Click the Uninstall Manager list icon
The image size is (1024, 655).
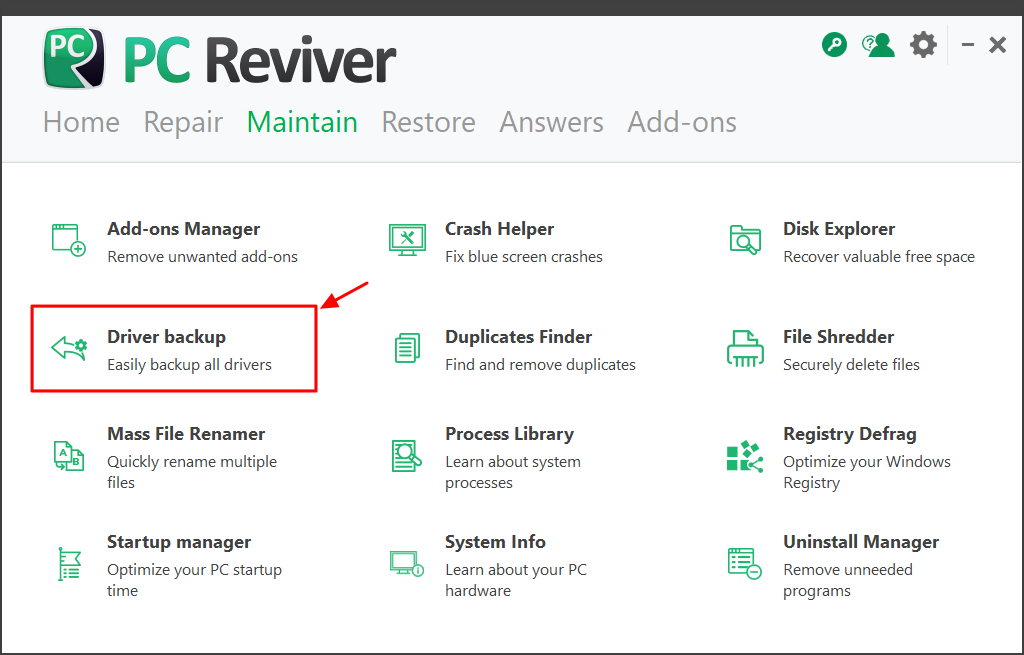744,564
